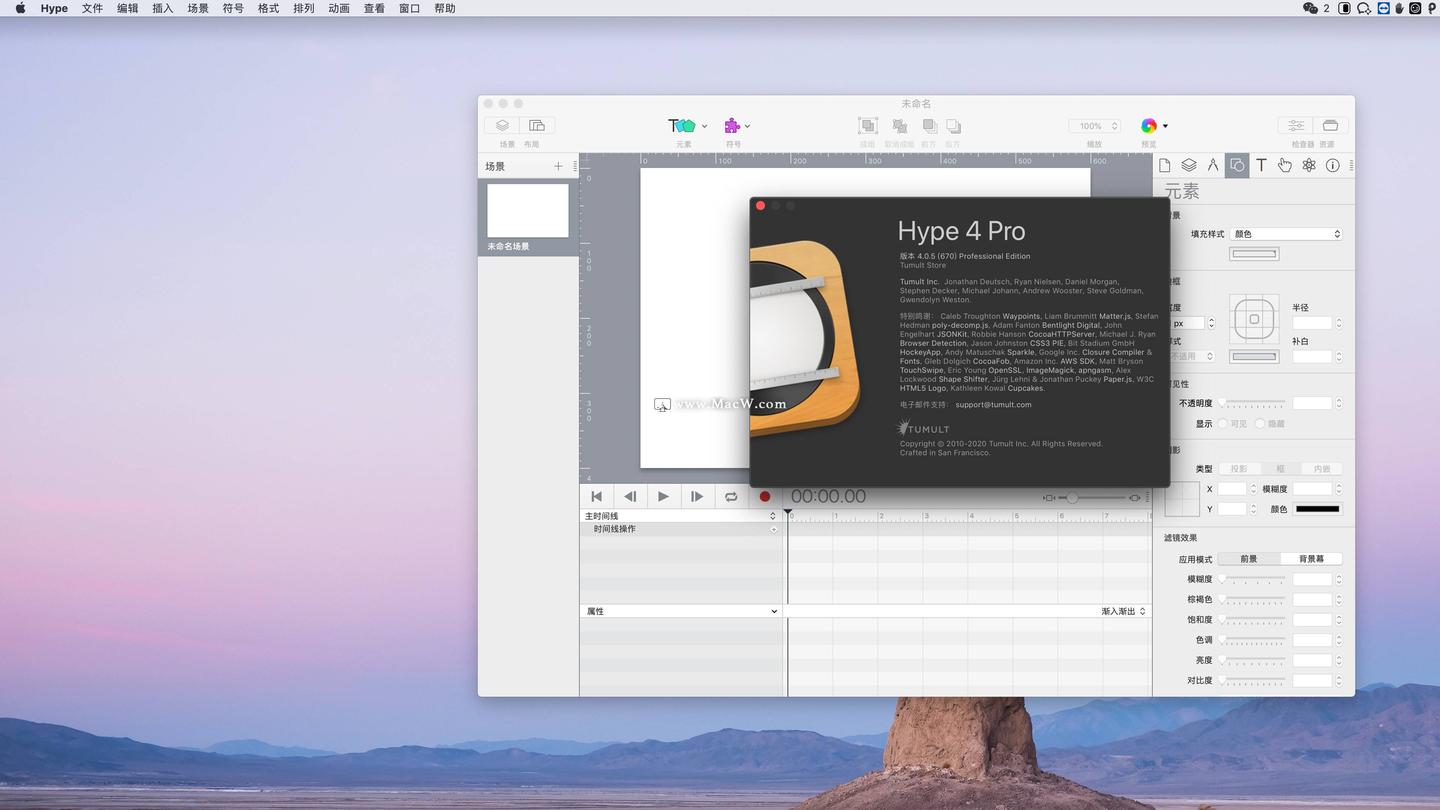Select the Visible radio option
This screenshot has width=1440, height=810.
(1222, 424)
